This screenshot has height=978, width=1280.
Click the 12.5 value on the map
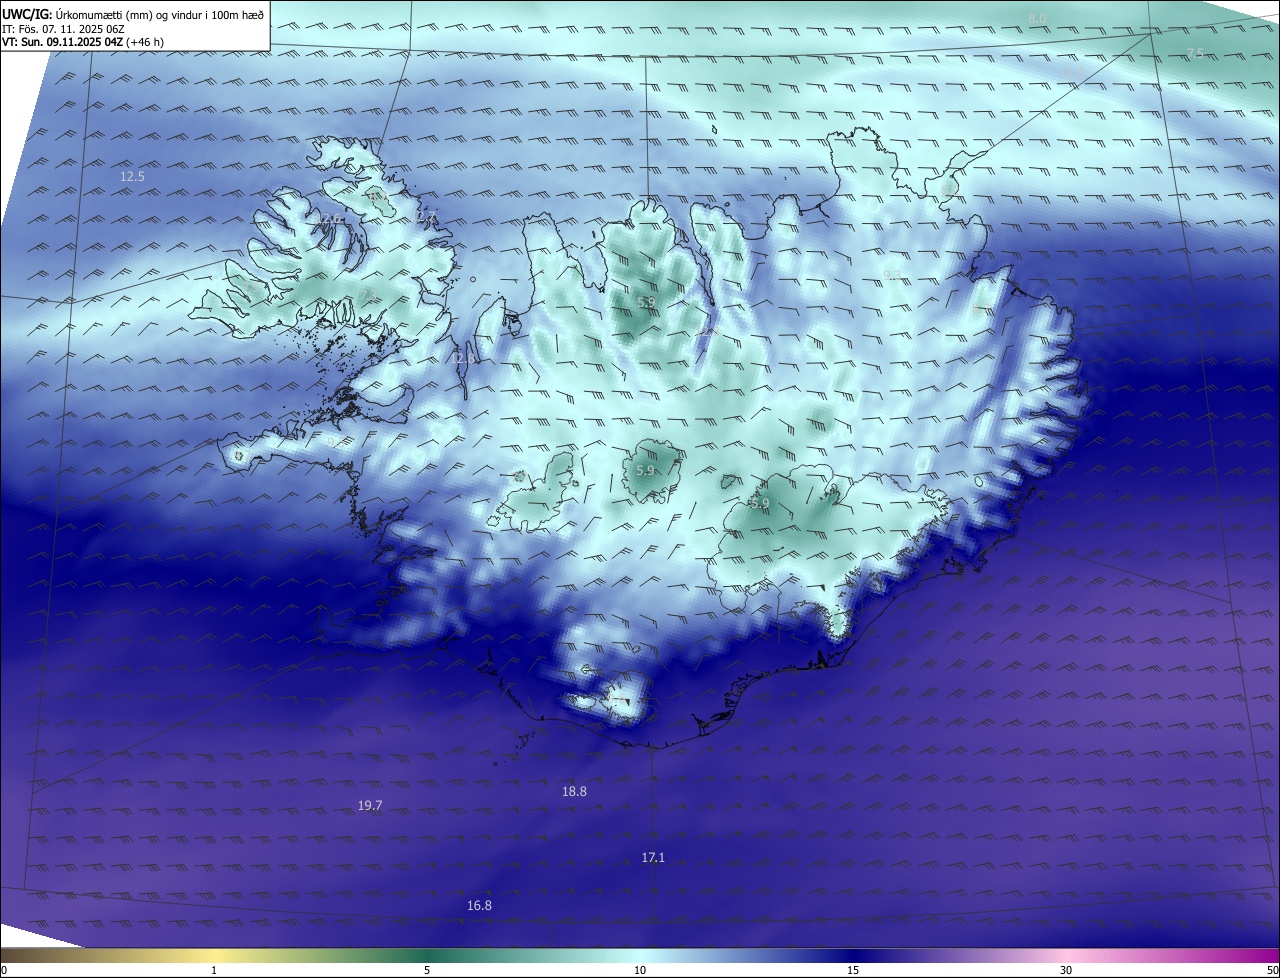coord(132,176)
